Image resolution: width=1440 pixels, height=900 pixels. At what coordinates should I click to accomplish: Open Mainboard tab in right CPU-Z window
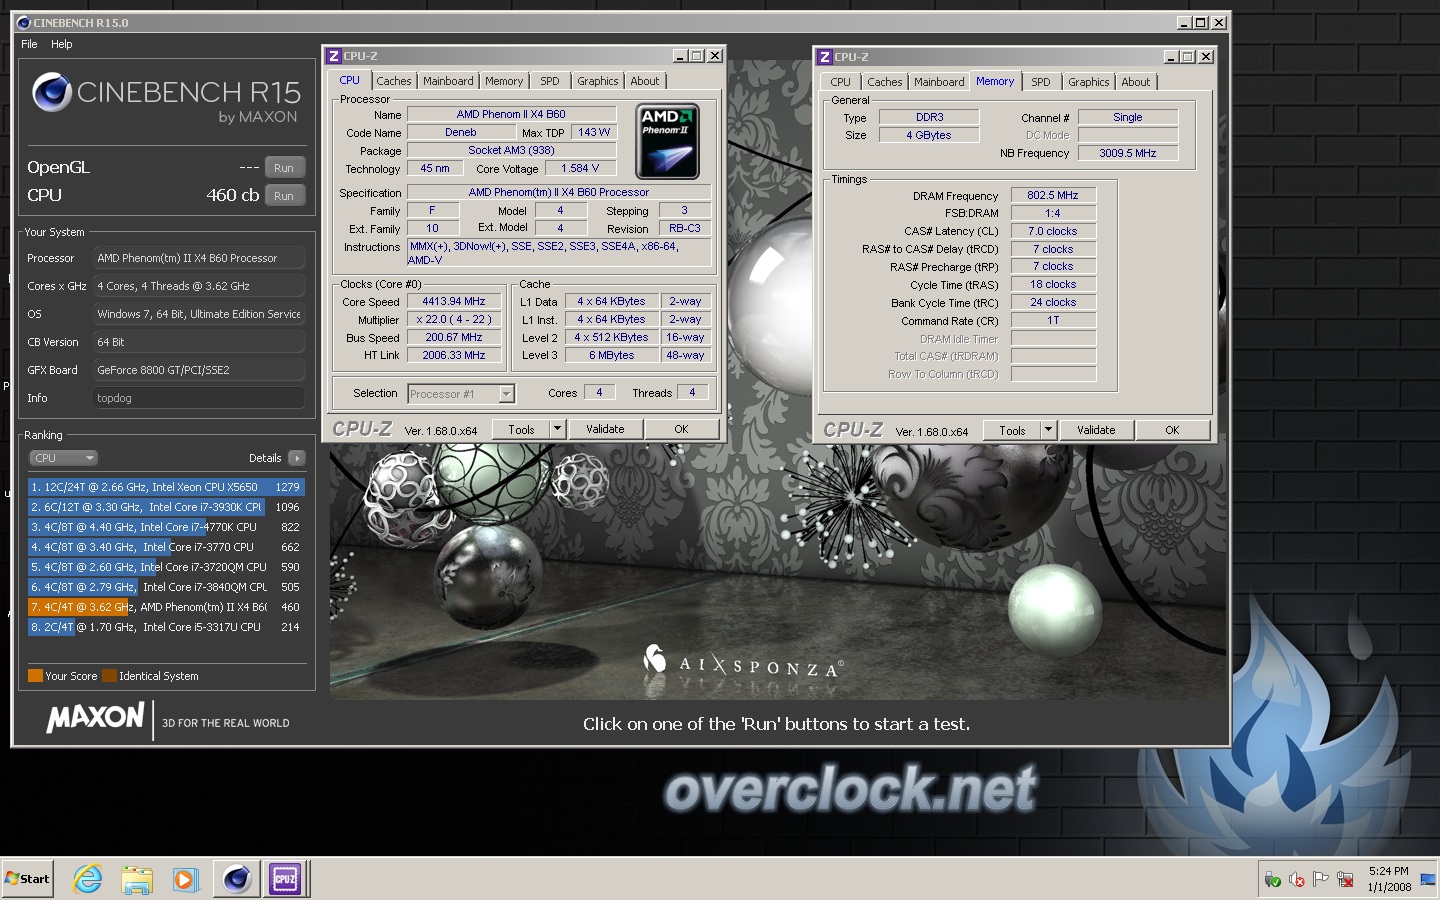tap(939, 82)
